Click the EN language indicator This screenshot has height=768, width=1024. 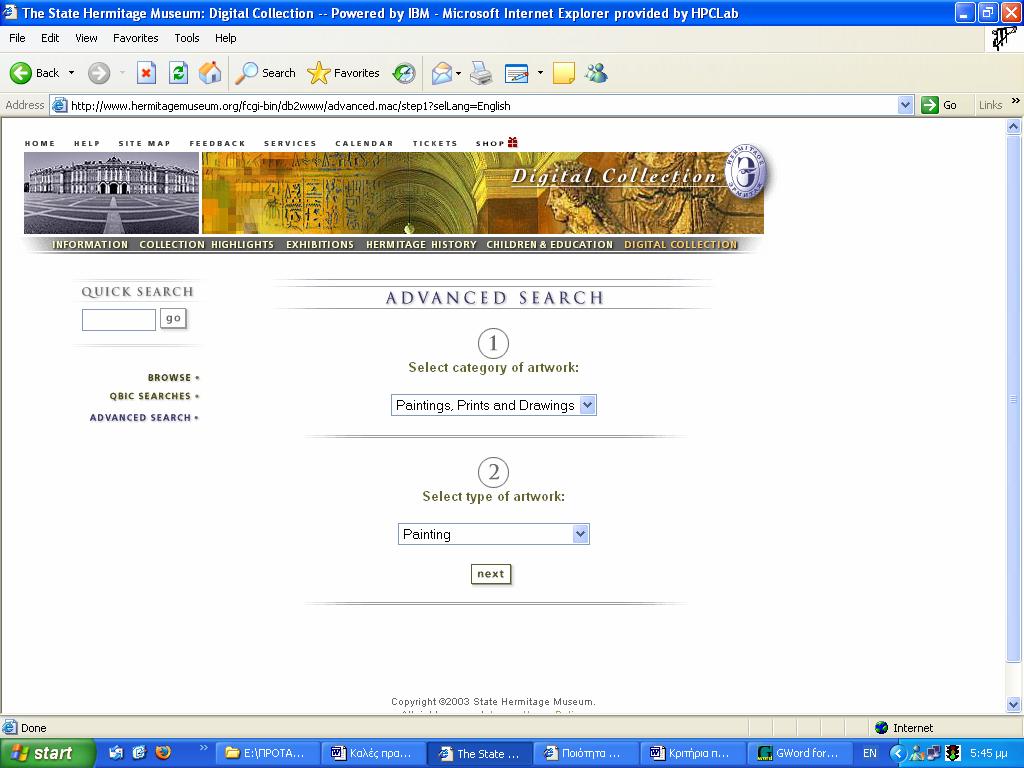[870, 753]
